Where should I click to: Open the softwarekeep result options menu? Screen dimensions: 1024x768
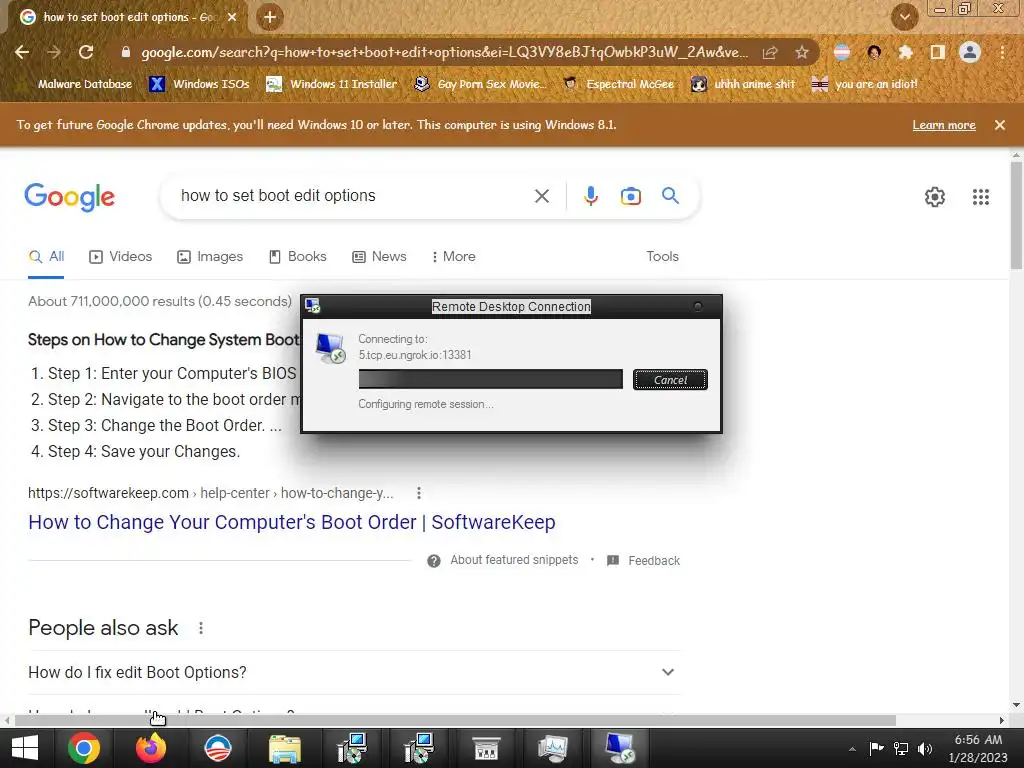click(x=419, y=493)
